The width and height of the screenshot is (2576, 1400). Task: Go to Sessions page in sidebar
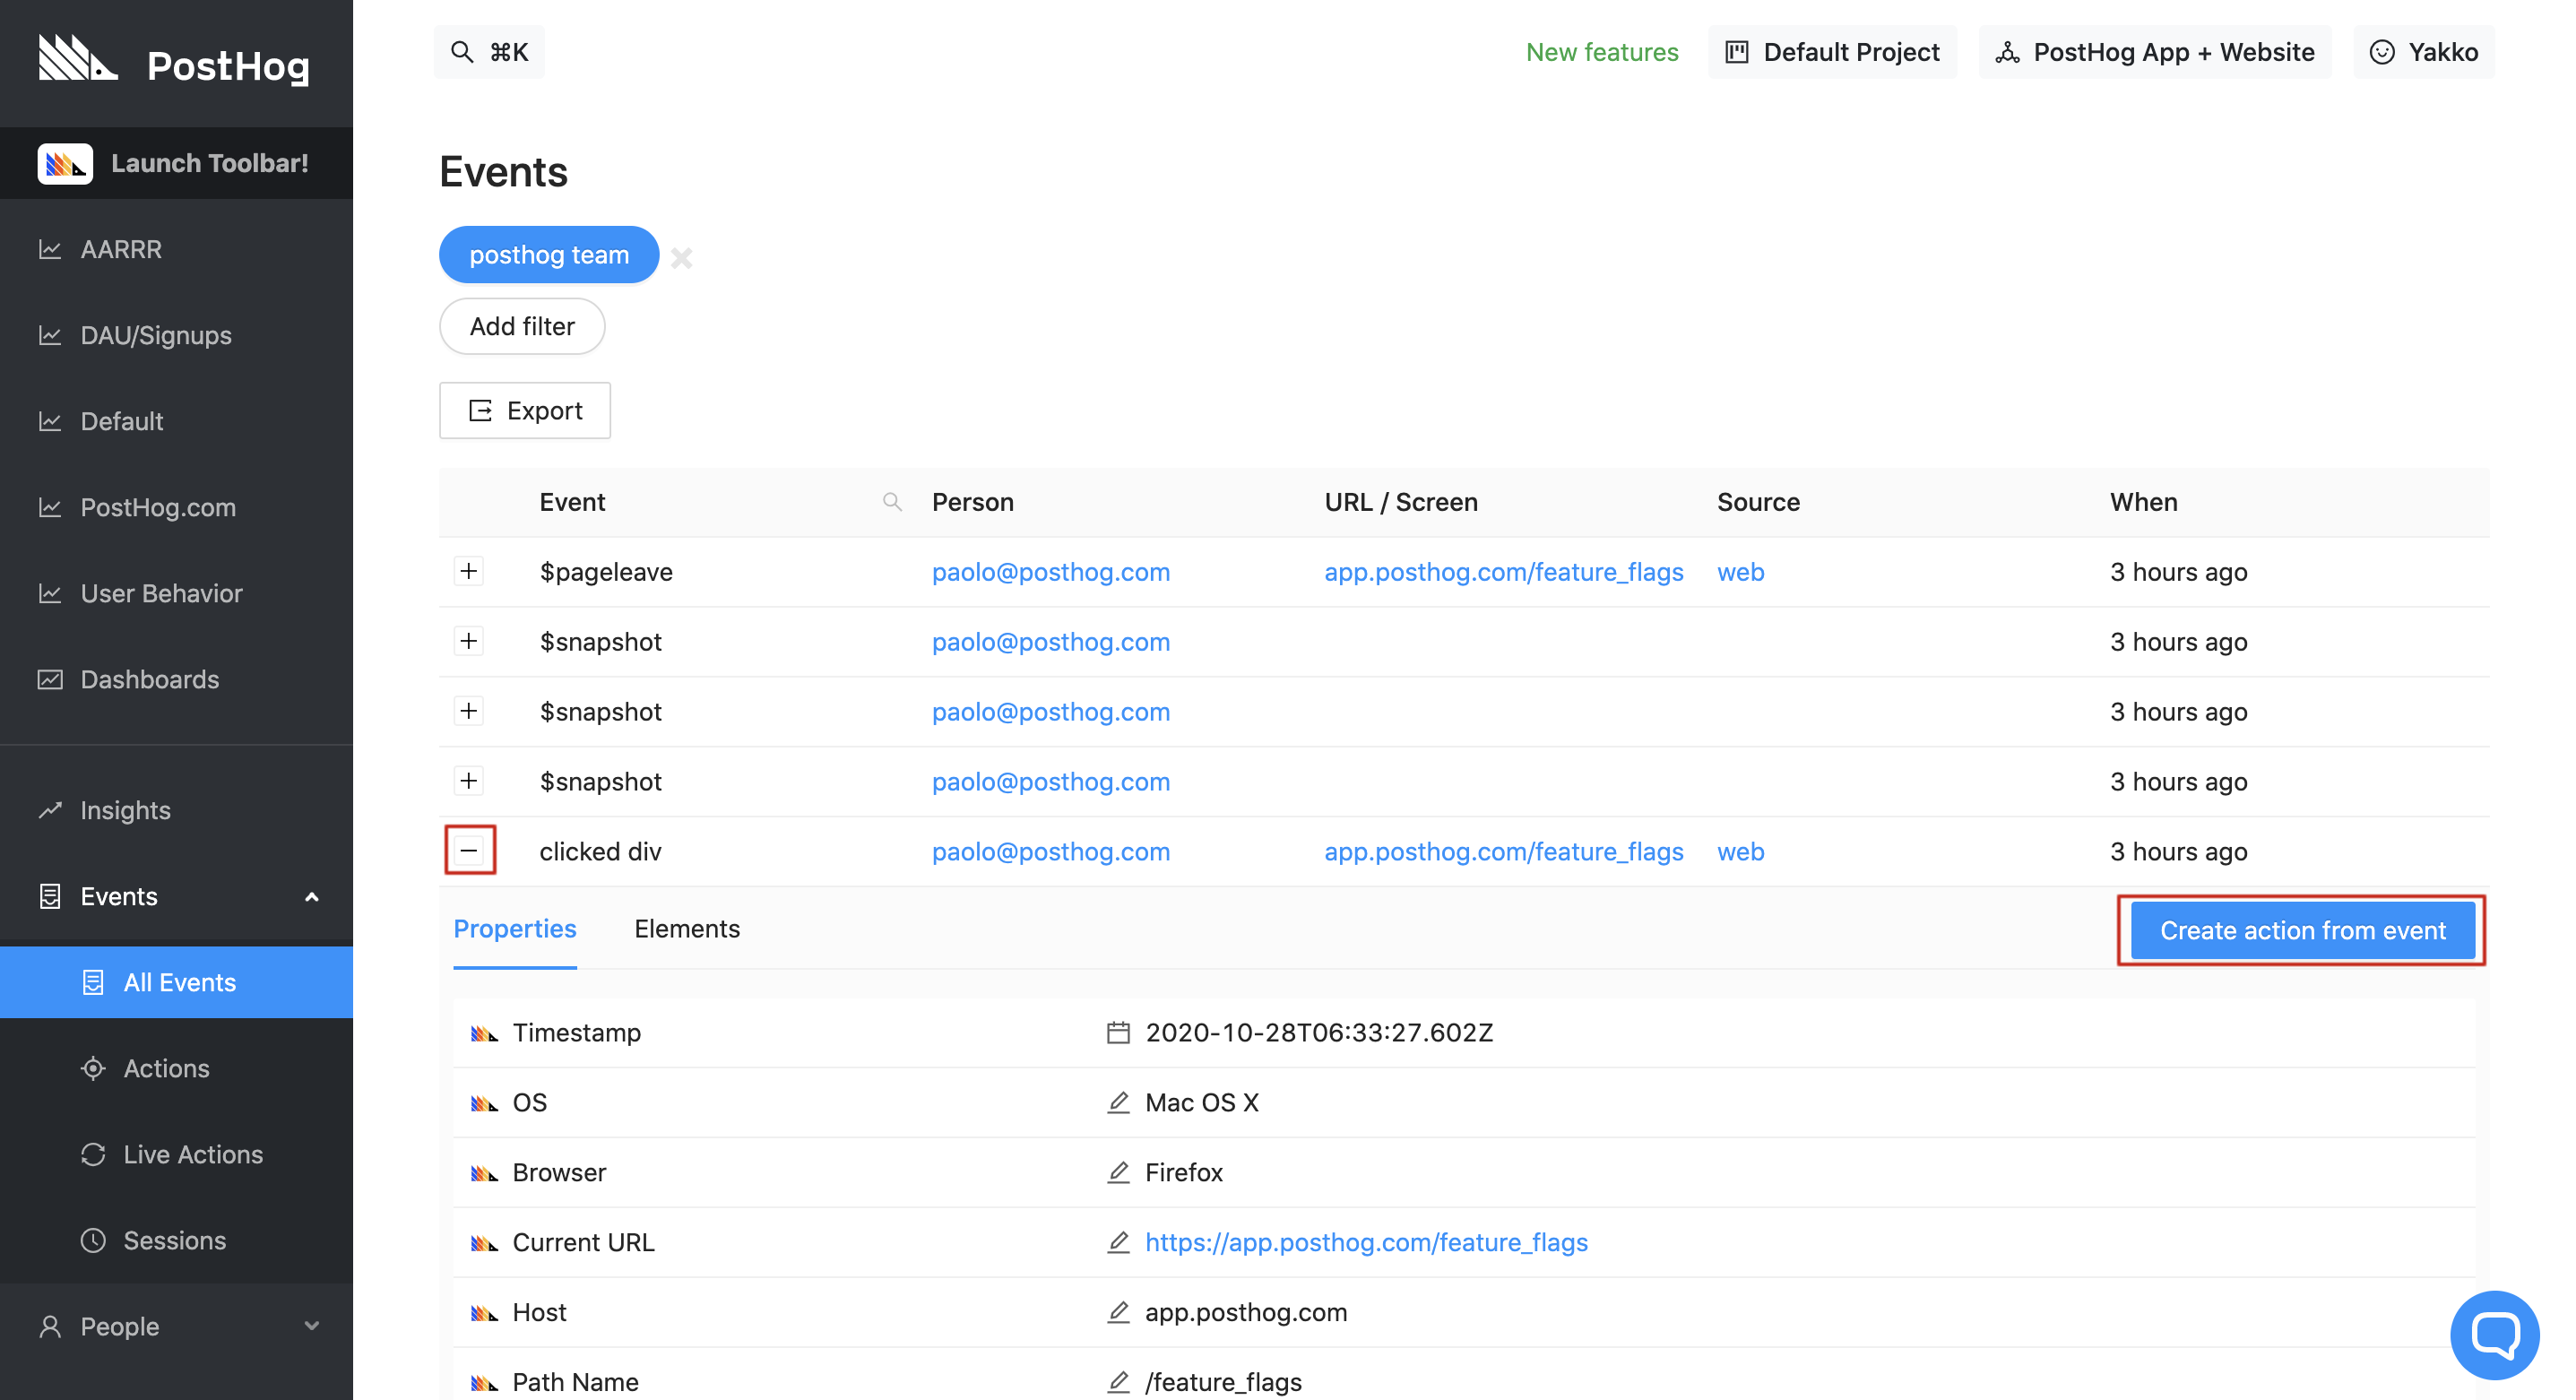[174, 1240]
